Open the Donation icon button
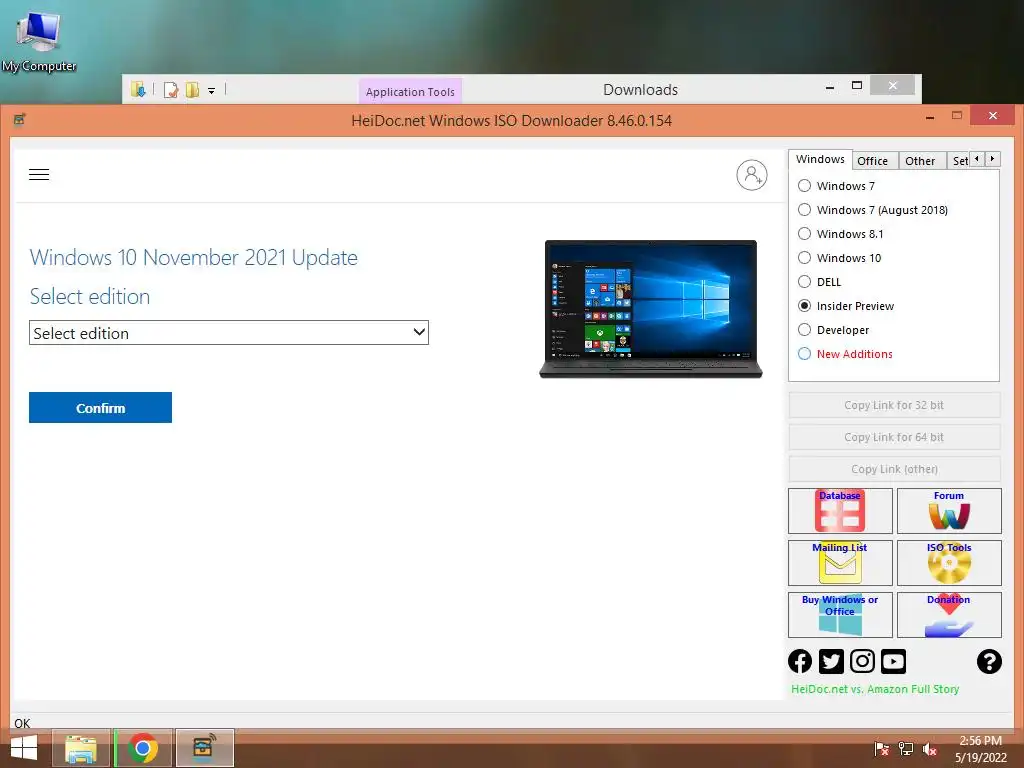1024x768 pixels. (x=949, y=615)
